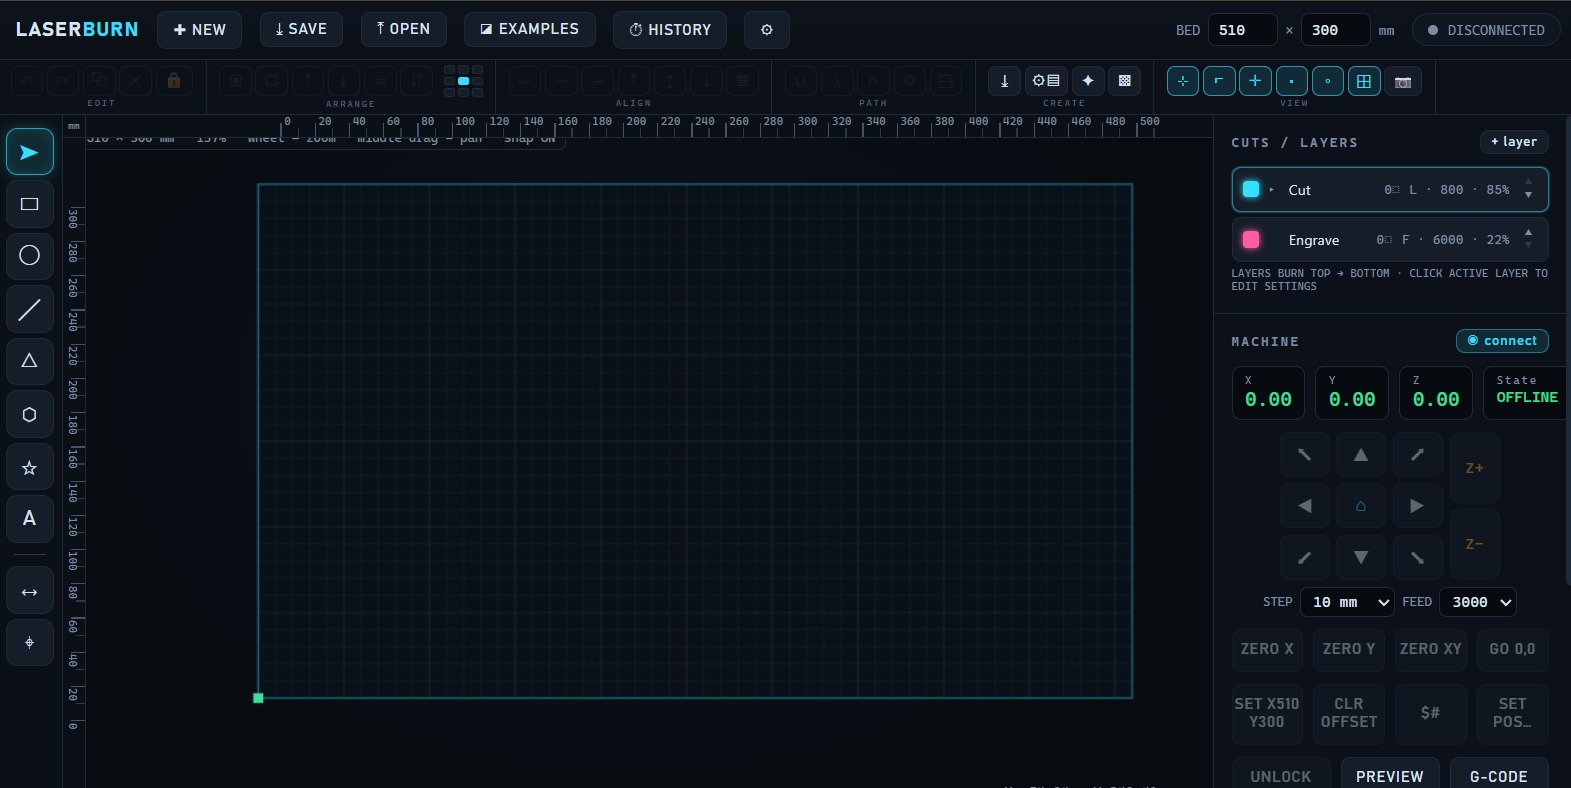Screen dimensions: 1571x788
Task: Select the line drawing tool
Action: tap(30, 309)
